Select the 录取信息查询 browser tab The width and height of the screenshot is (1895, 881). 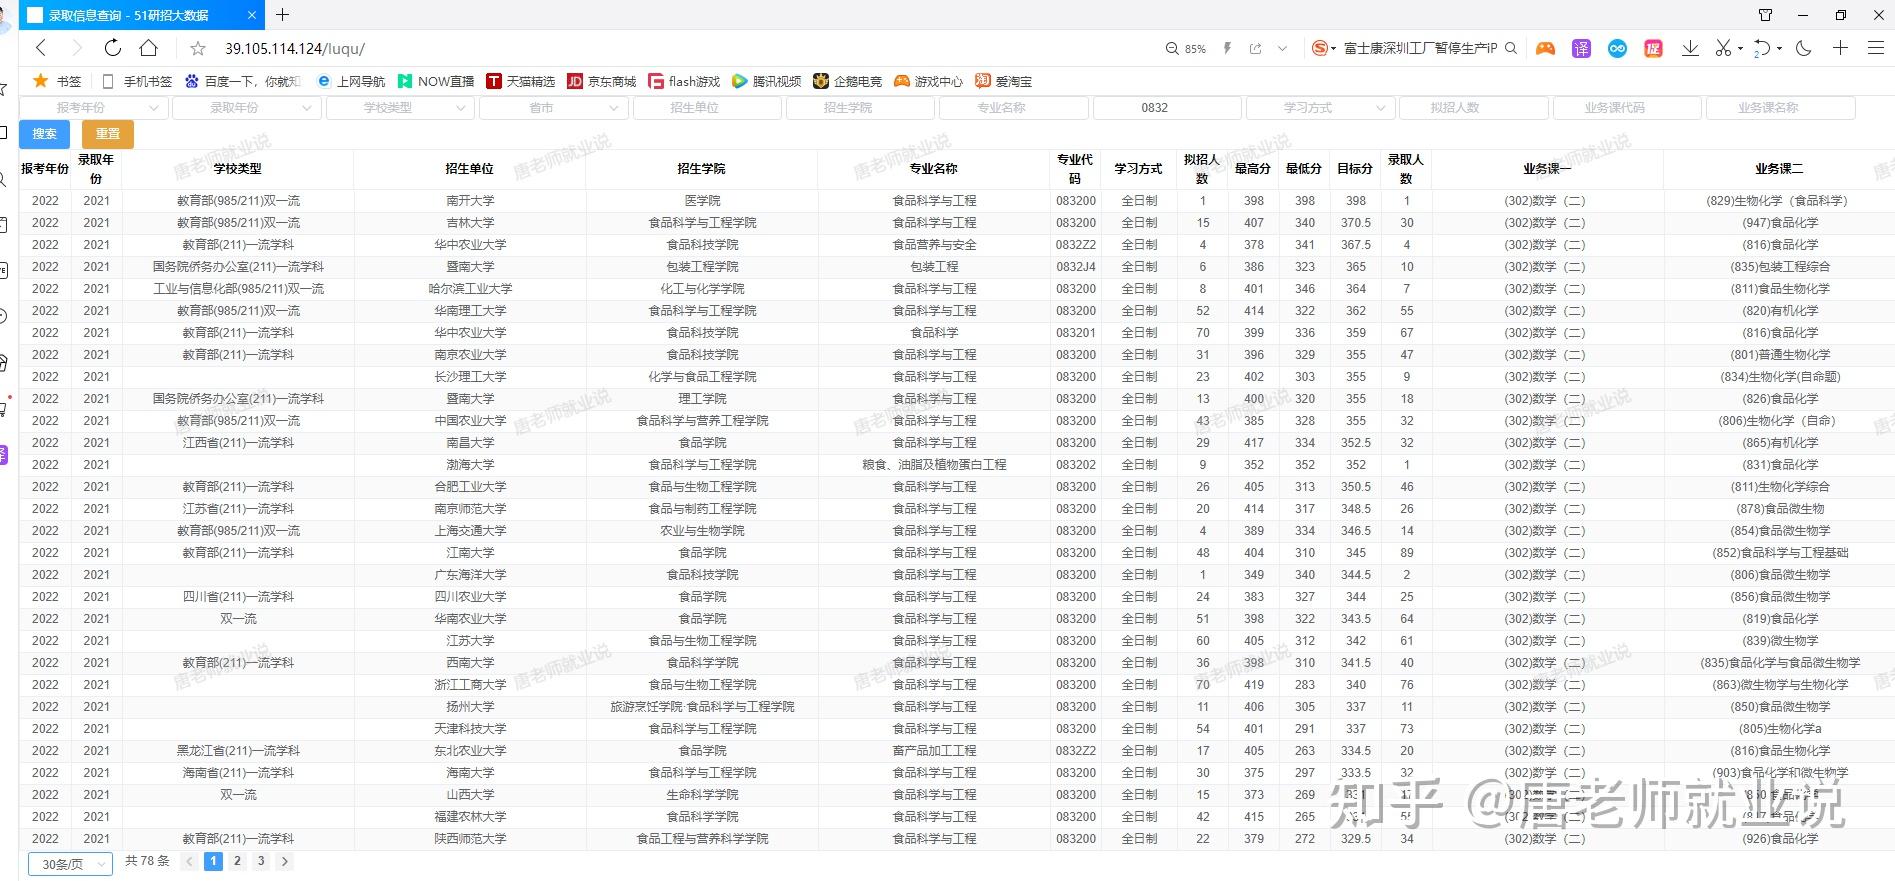point(141,15)
